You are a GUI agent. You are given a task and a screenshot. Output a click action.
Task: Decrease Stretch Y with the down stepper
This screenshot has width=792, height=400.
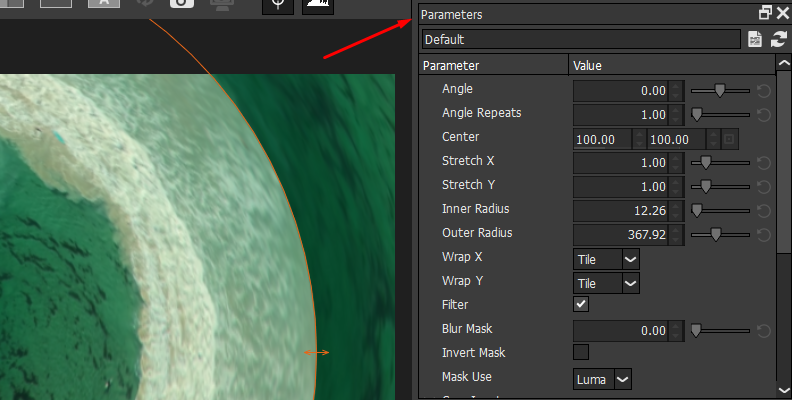click(x=676, y=191)
